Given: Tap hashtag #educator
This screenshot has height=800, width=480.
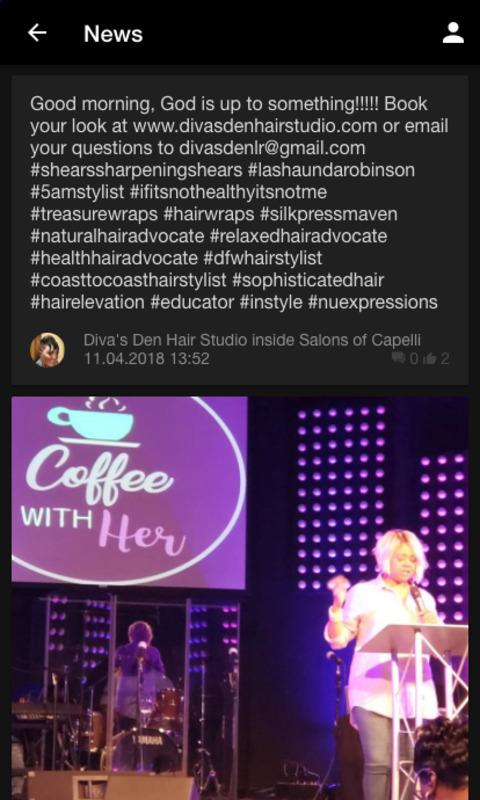Looking at the screenshot, I should [192, 302].
